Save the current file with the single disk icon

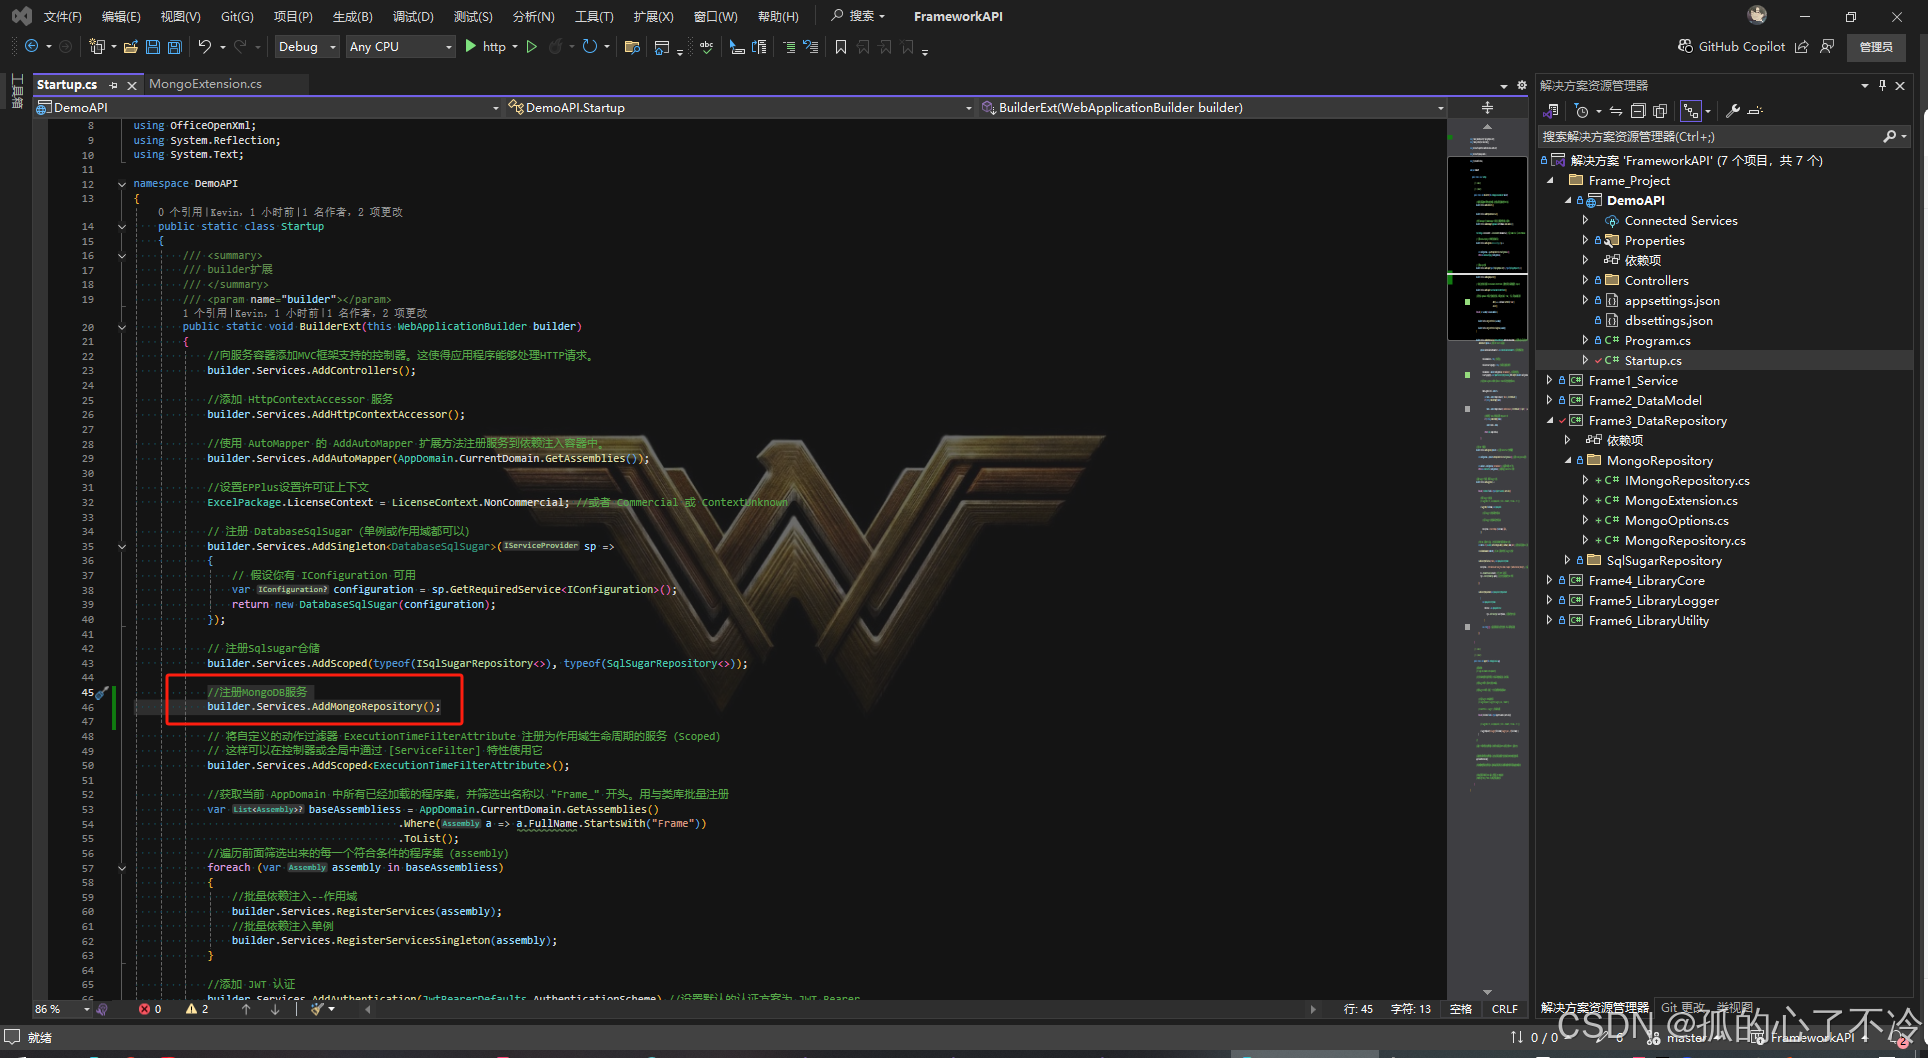tap(153, 46)
